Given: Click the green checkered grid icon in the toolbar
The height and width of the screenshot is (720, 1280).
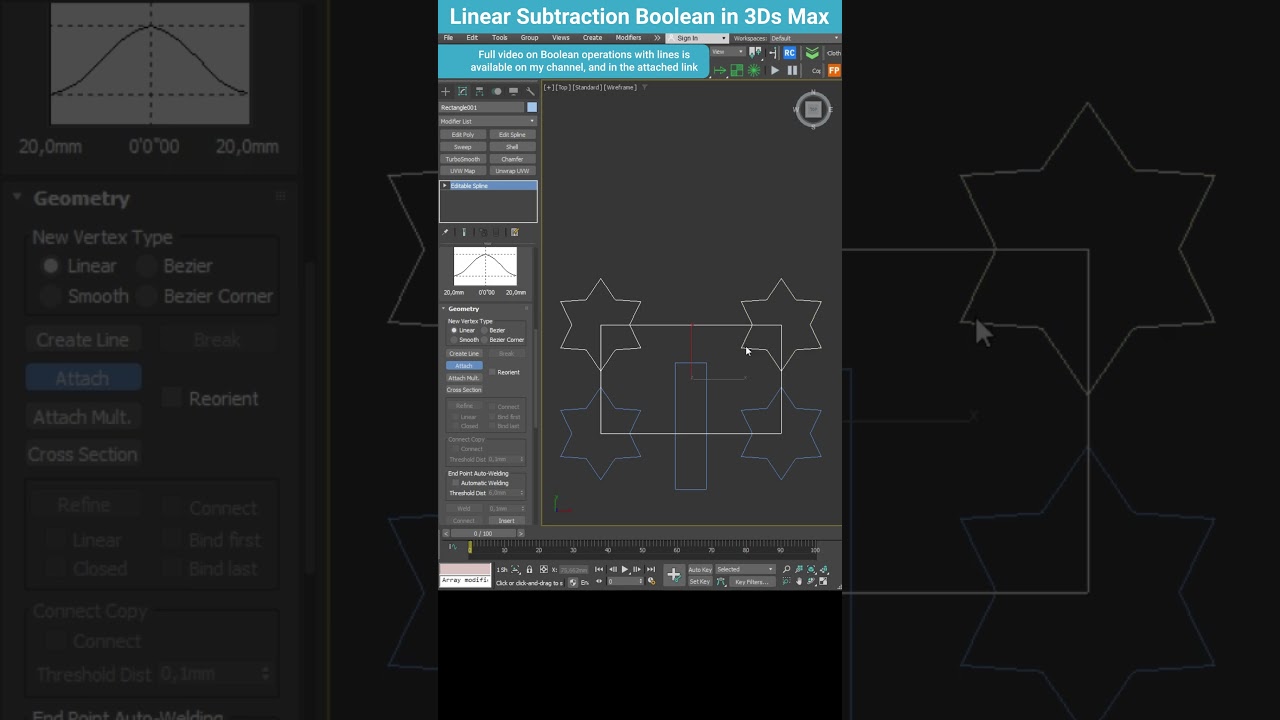Looking at the screenshot, I should pos(737,70).
